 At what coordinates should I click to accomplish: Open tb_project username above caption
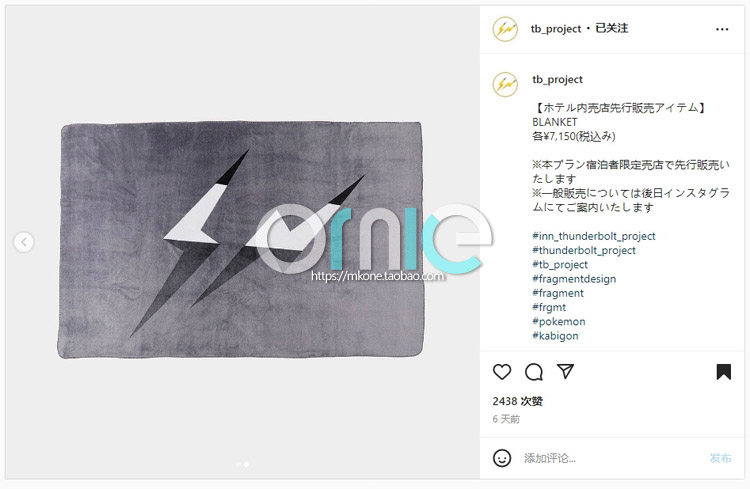pos(557,79)
